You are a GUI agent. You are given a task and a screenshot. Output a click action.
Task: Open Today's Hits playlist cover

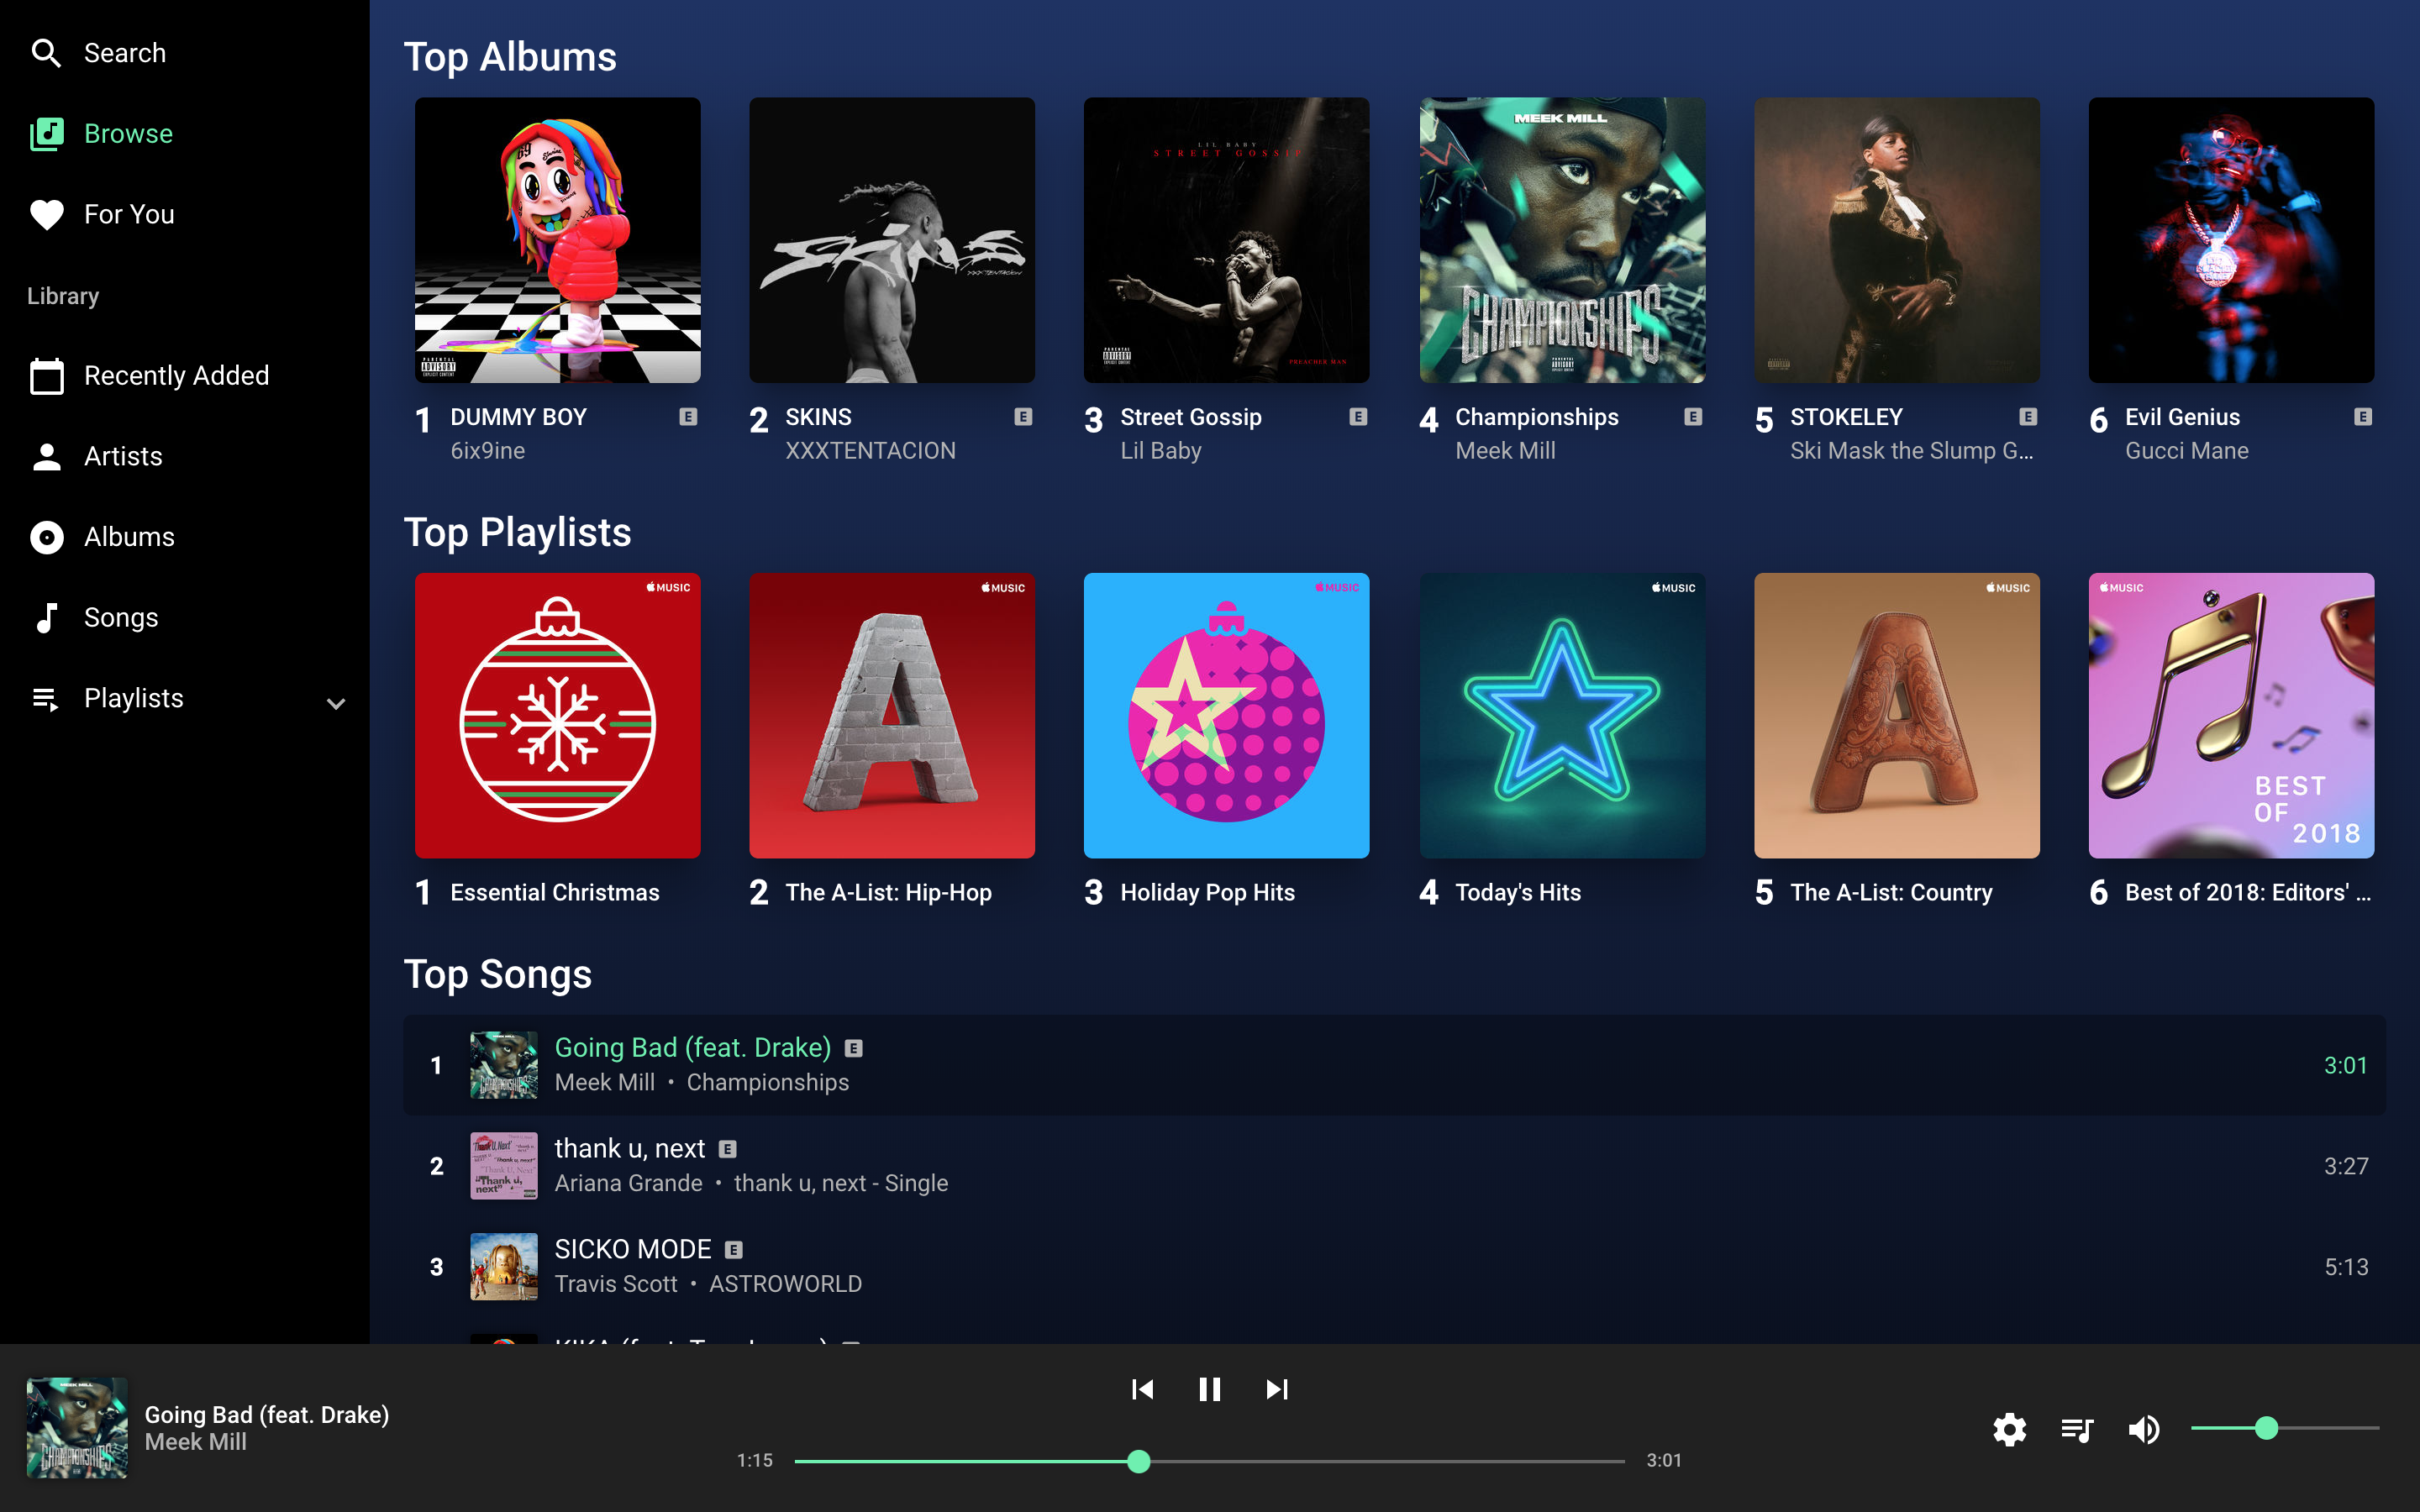(1561, 715)
